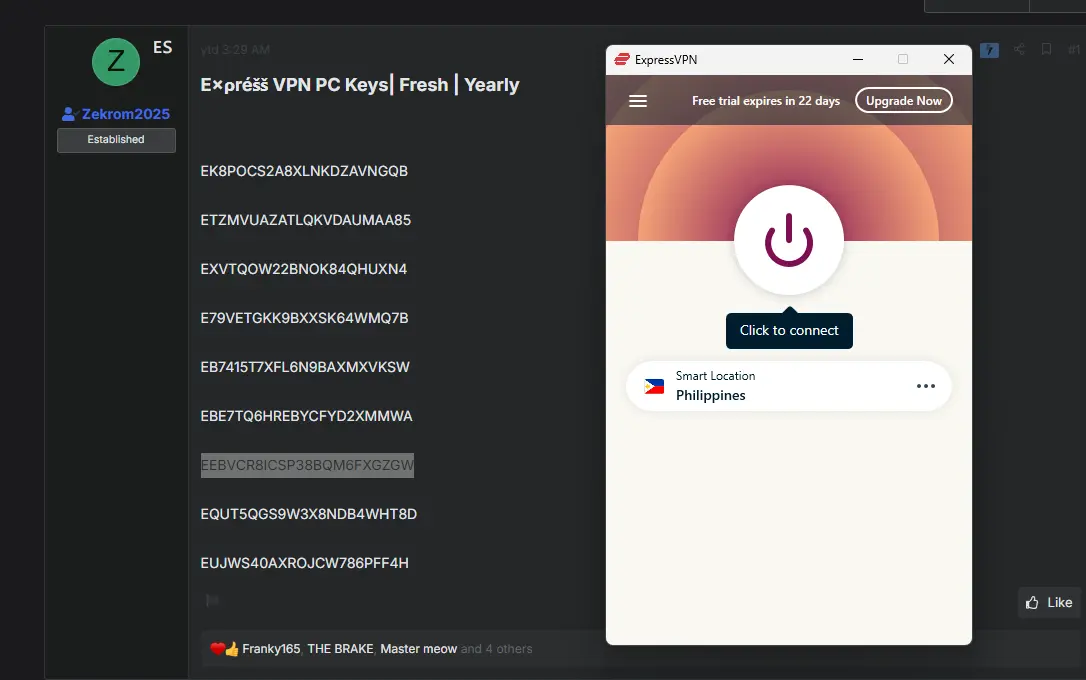Click the ES country label near avatar
This screenshot has height=680, width=1086.
coord(163,47)
